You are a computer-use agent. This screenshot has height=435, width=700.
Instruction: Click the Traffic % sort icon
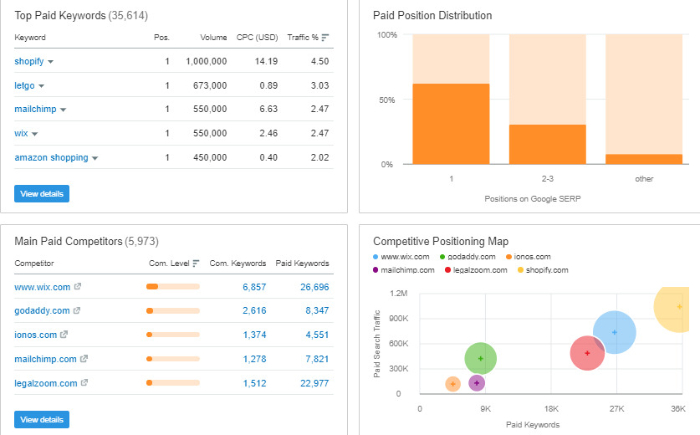tap(325, 38)
